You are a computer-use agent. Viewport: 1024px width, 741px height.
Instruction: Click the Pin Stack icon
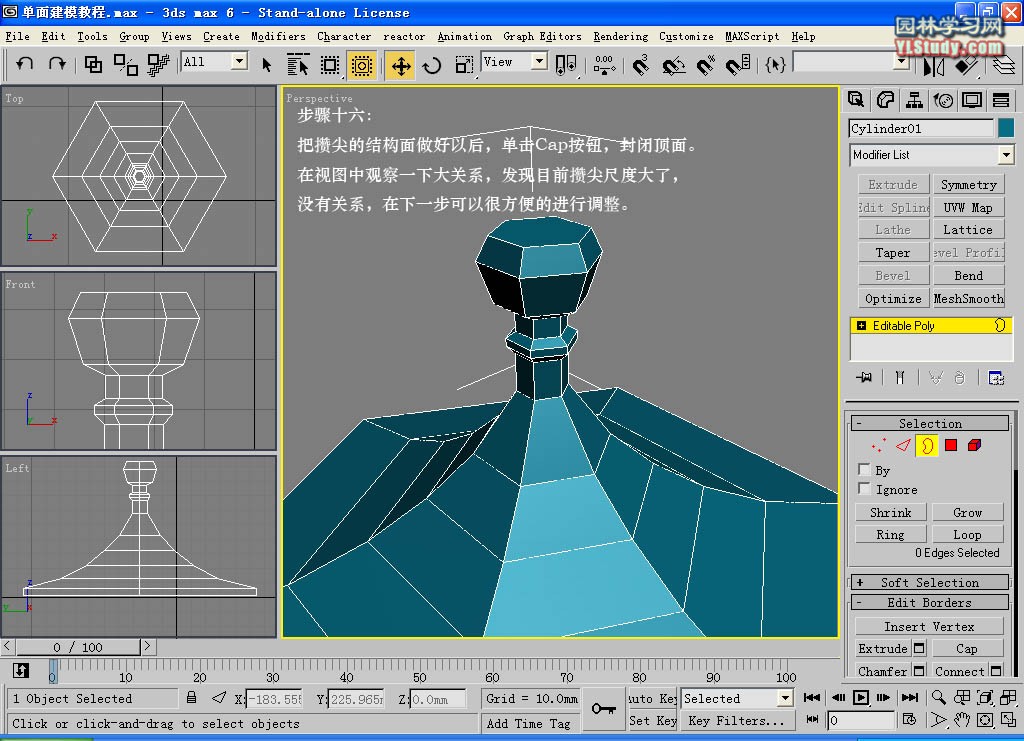(864, 377)
